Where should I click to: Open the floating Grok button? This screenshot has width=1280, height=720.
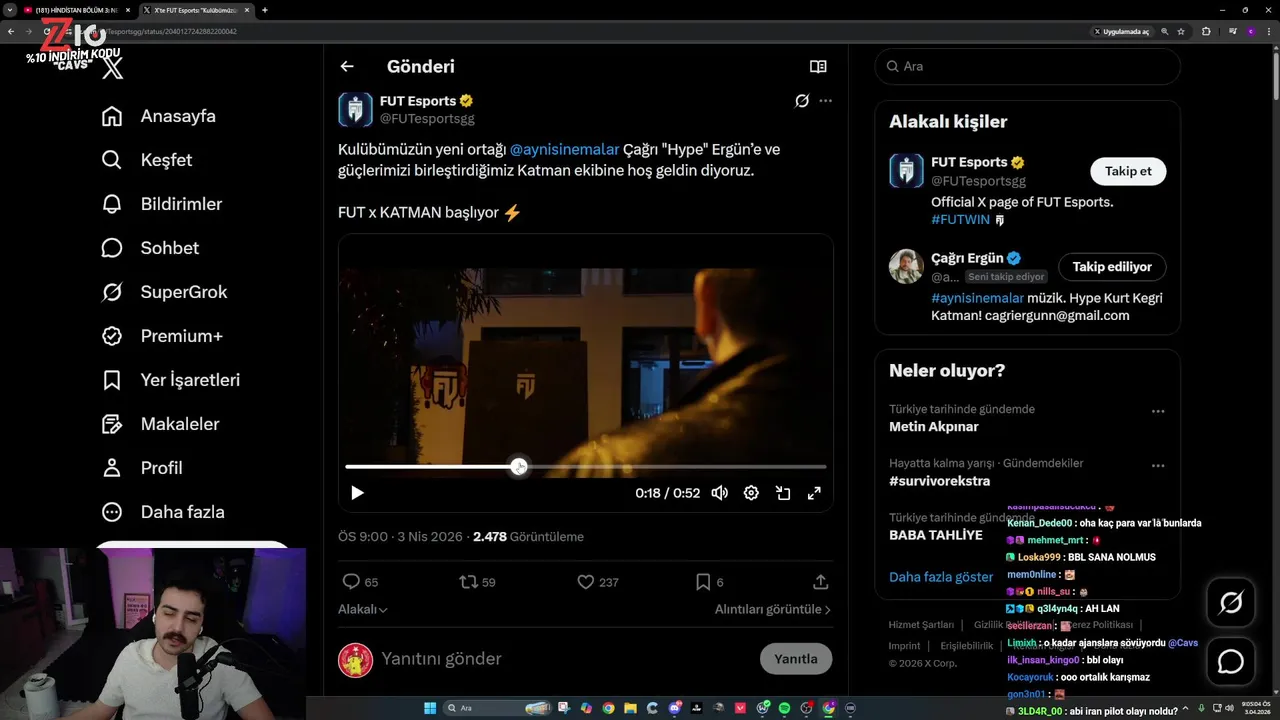[x=1231, y=603]
